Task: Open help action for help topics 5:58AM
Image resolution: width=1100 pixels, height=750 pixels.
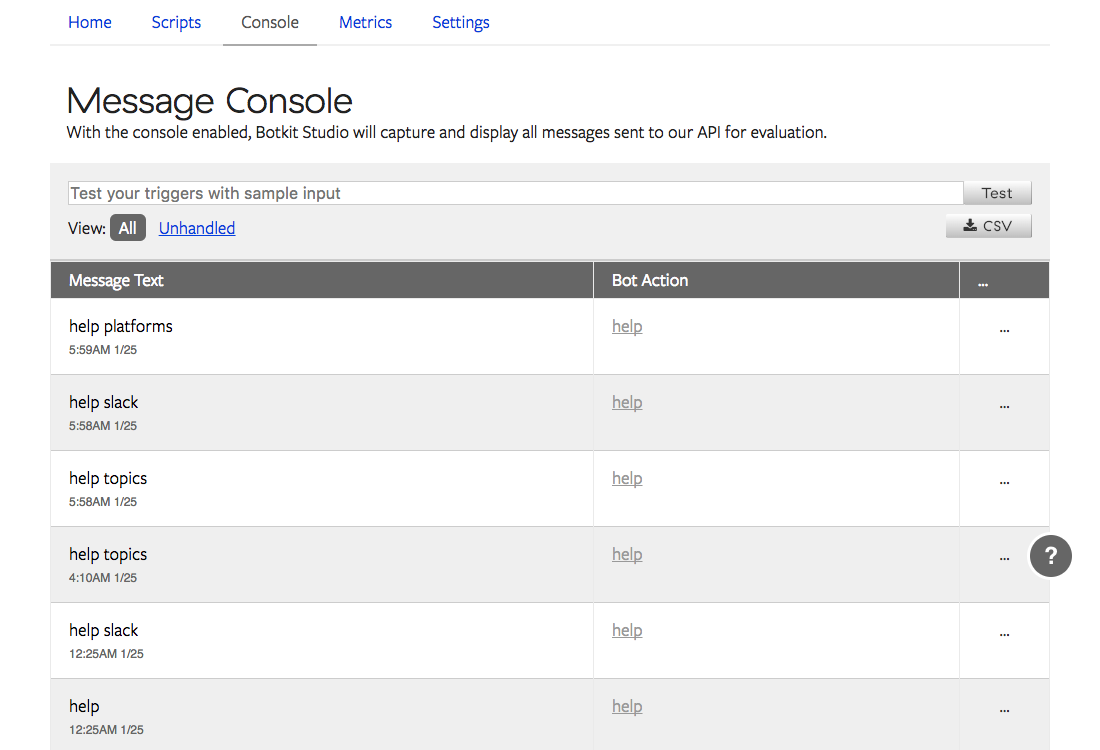Action: pos(627,478)
